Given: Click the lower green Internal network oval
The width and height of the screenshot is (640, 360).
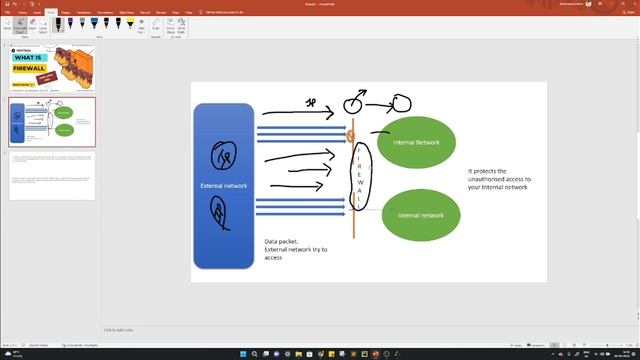Looking at the screenshot, I should tap(421, 215).
